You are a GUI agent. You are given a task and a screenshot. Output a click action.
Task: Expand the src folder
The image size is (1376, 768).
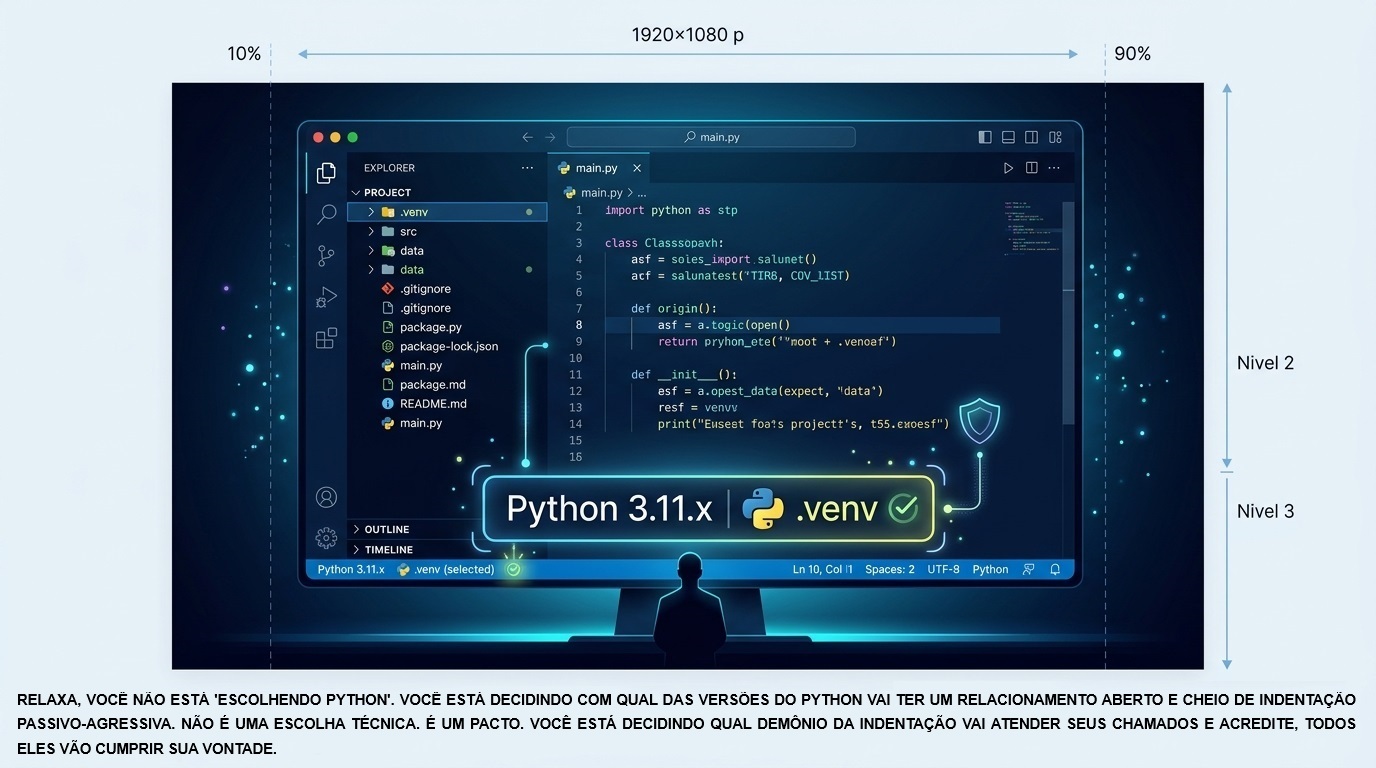pos(447,231)
